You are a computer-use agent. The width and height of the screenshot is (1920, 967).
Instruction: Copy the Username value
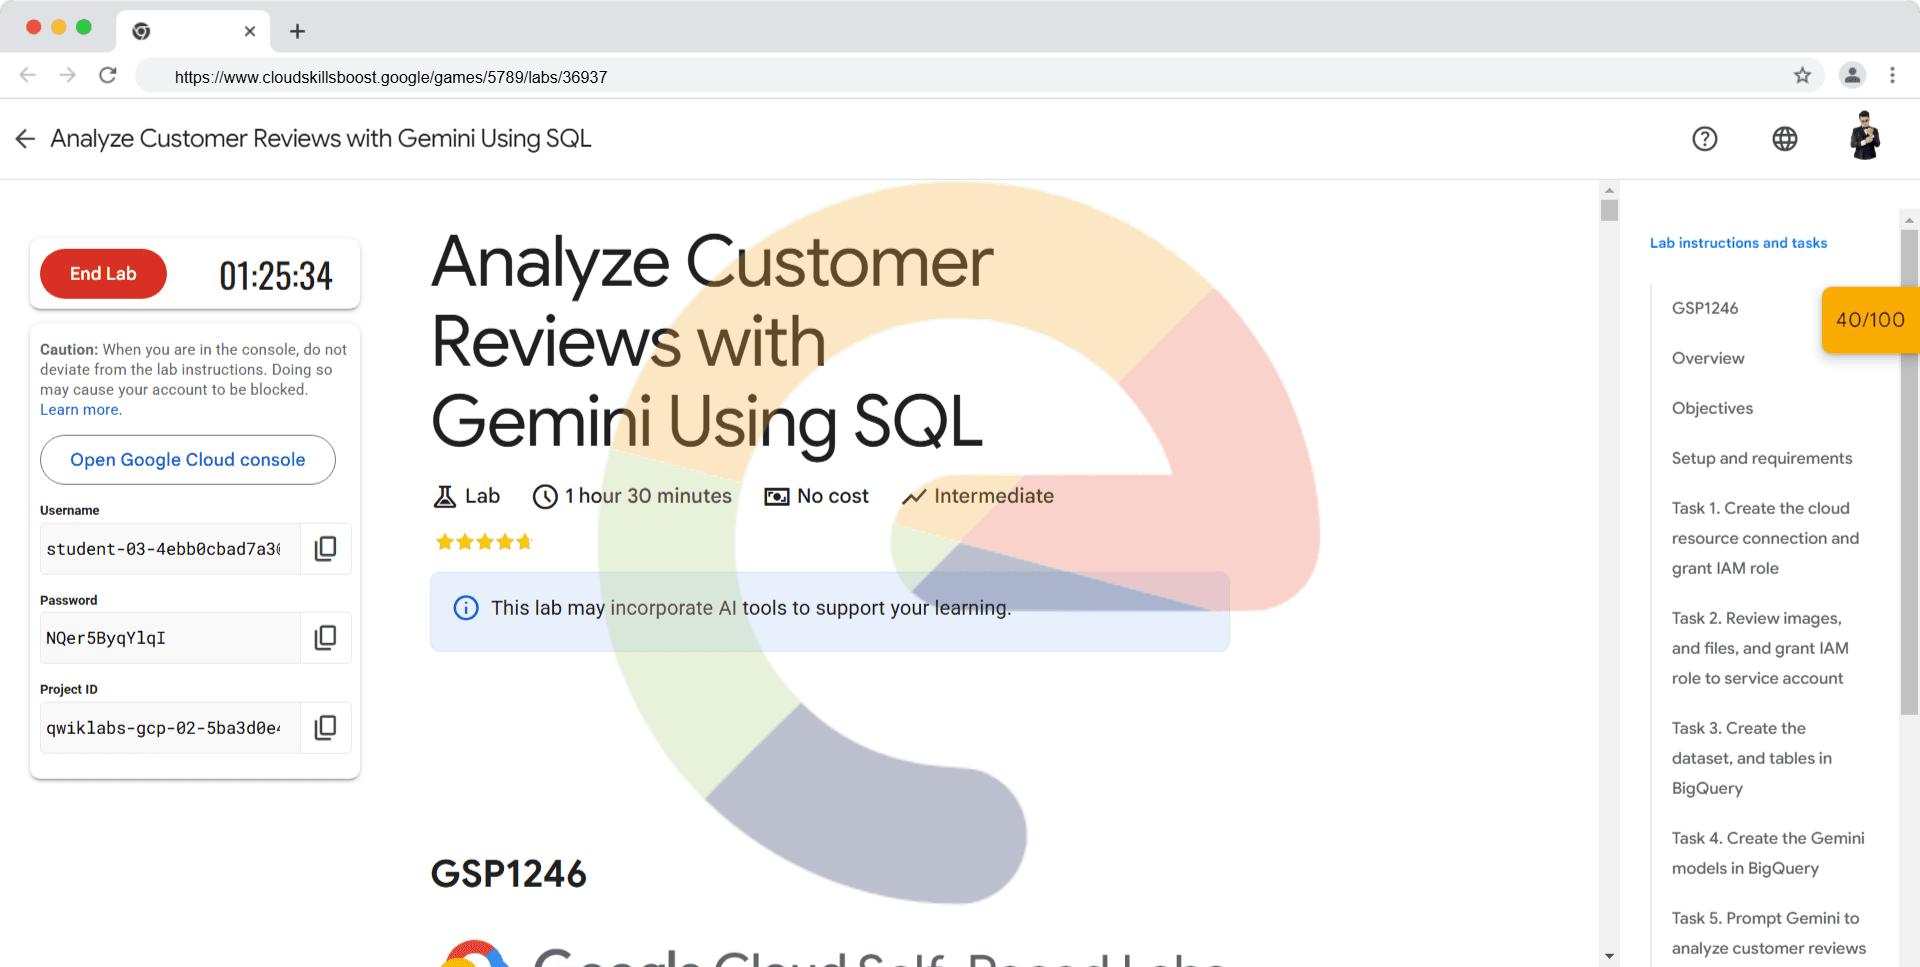pyautogui.click(x=325, y=548)
